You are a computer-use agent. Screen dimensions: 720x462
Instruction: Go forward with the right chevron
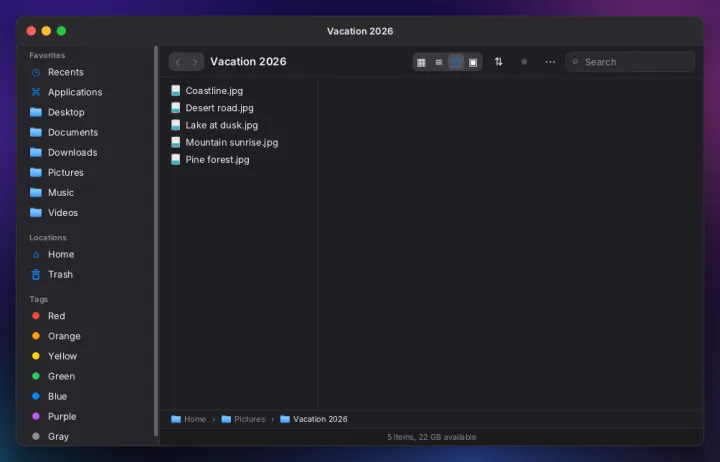point(195,62)
